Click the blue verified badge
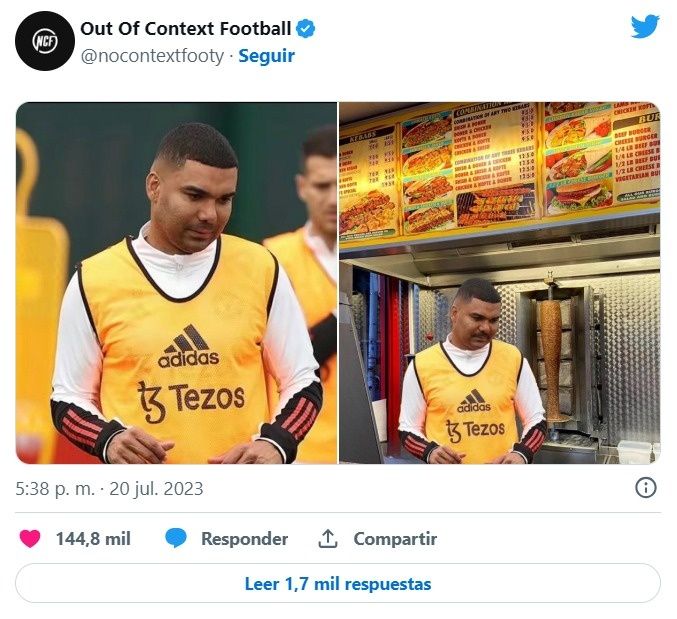The image size is (677, 619). (x=306, y=29)
